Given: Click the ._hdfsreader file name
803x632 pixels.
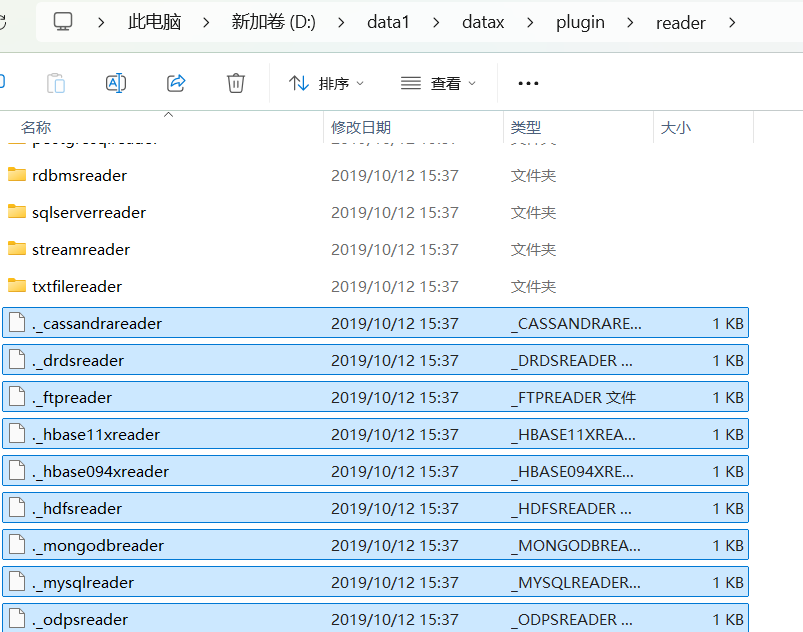Looking at the screenshot, I should [x=77, y=509].
